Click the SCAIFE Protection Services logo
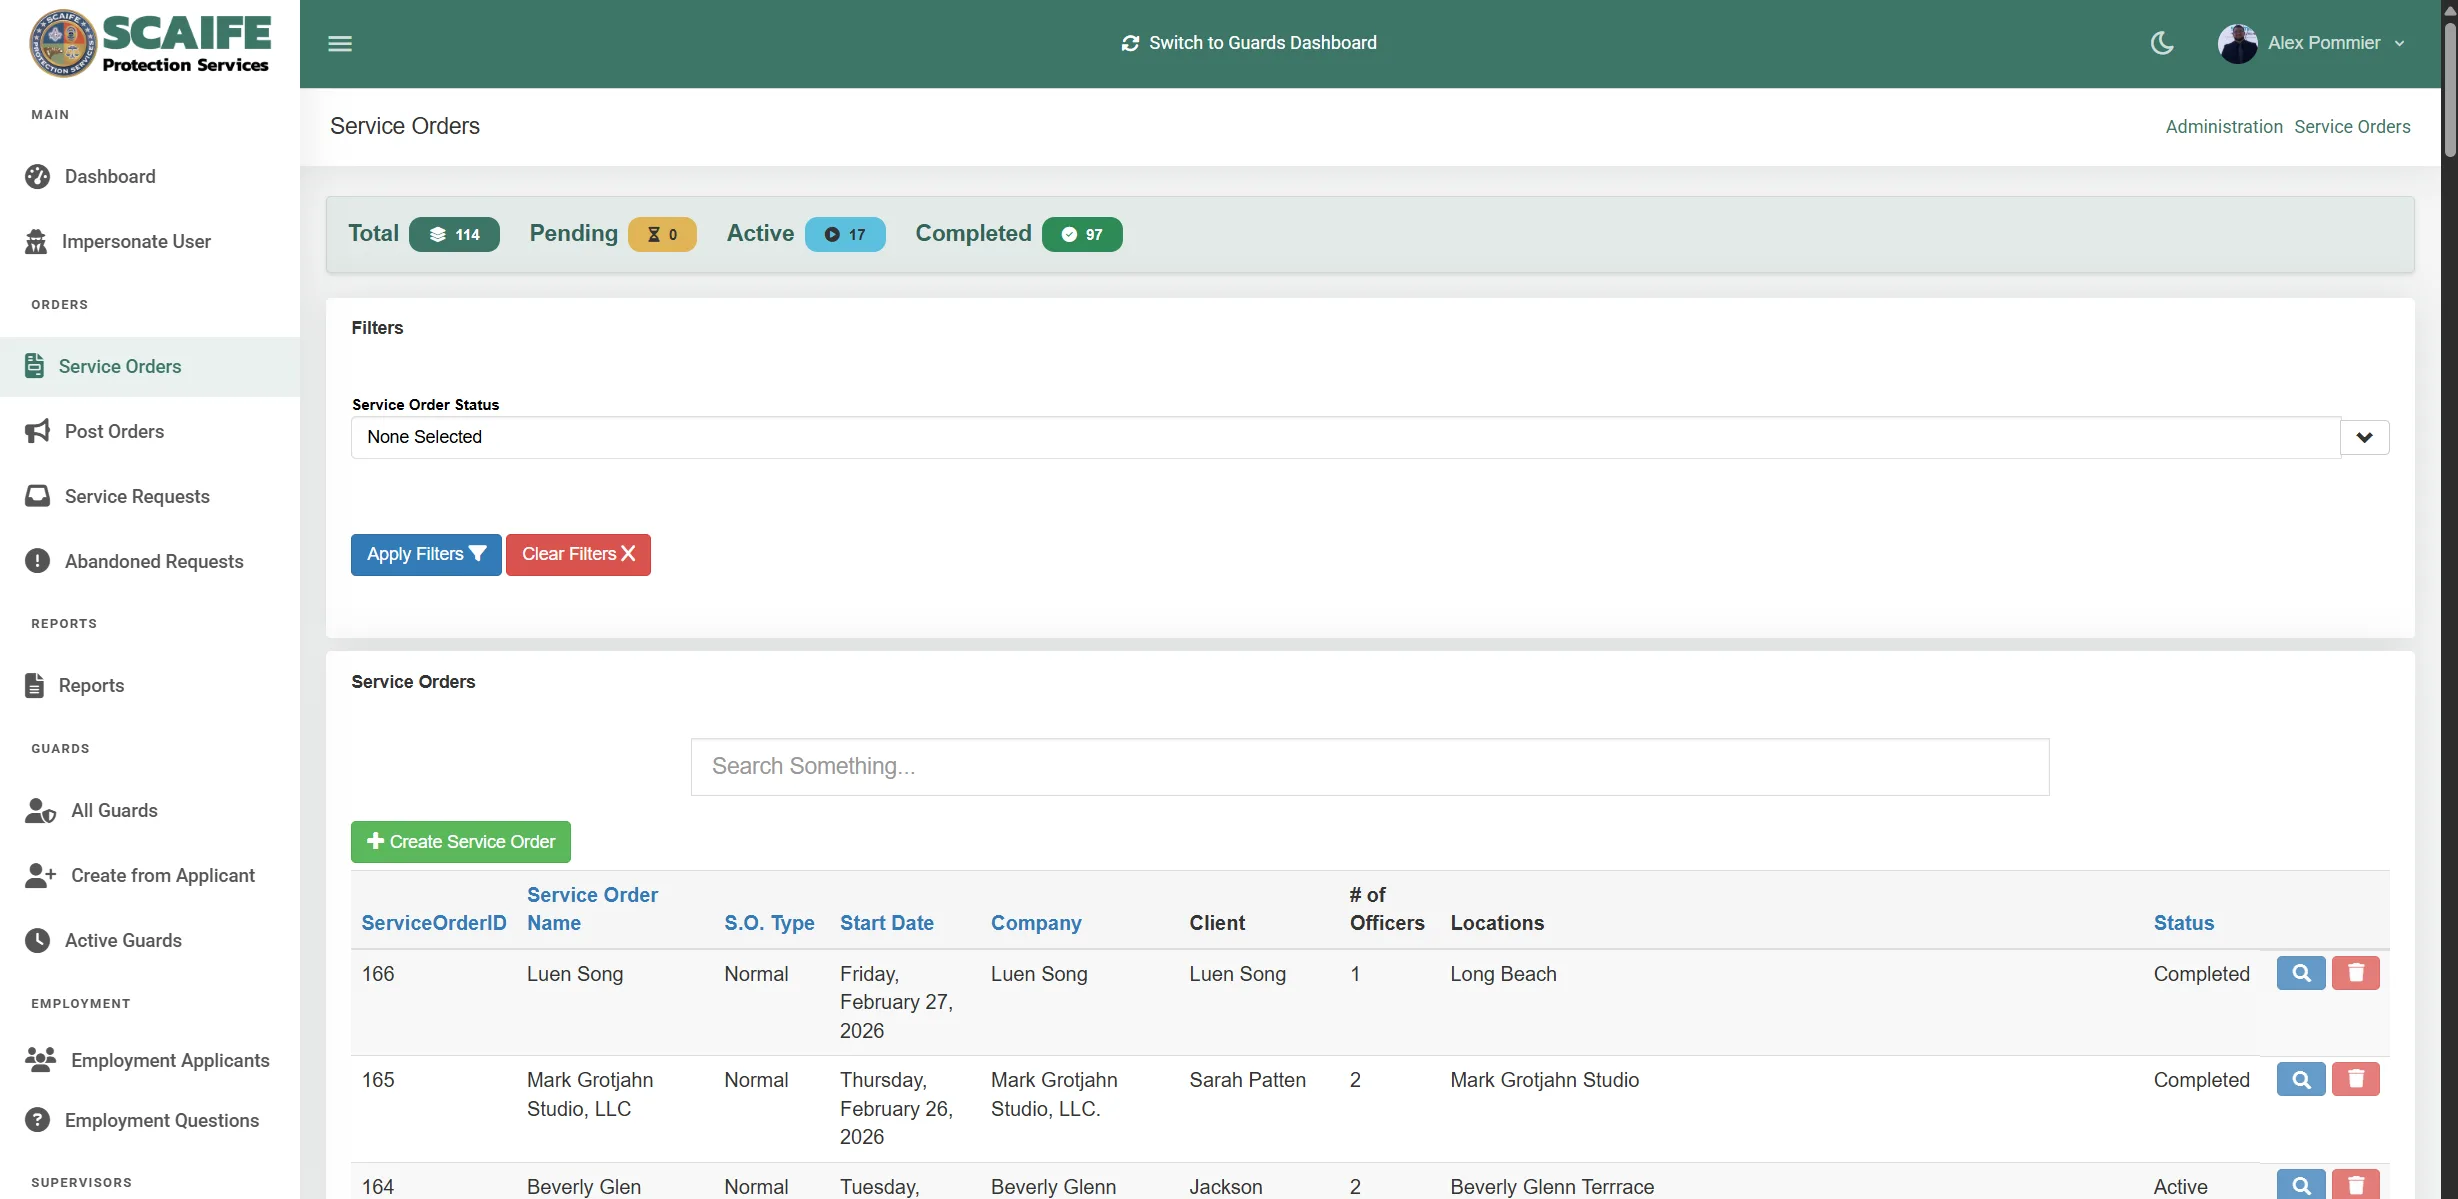This screenshot has height=1199, width=2458. click(150, 43)
